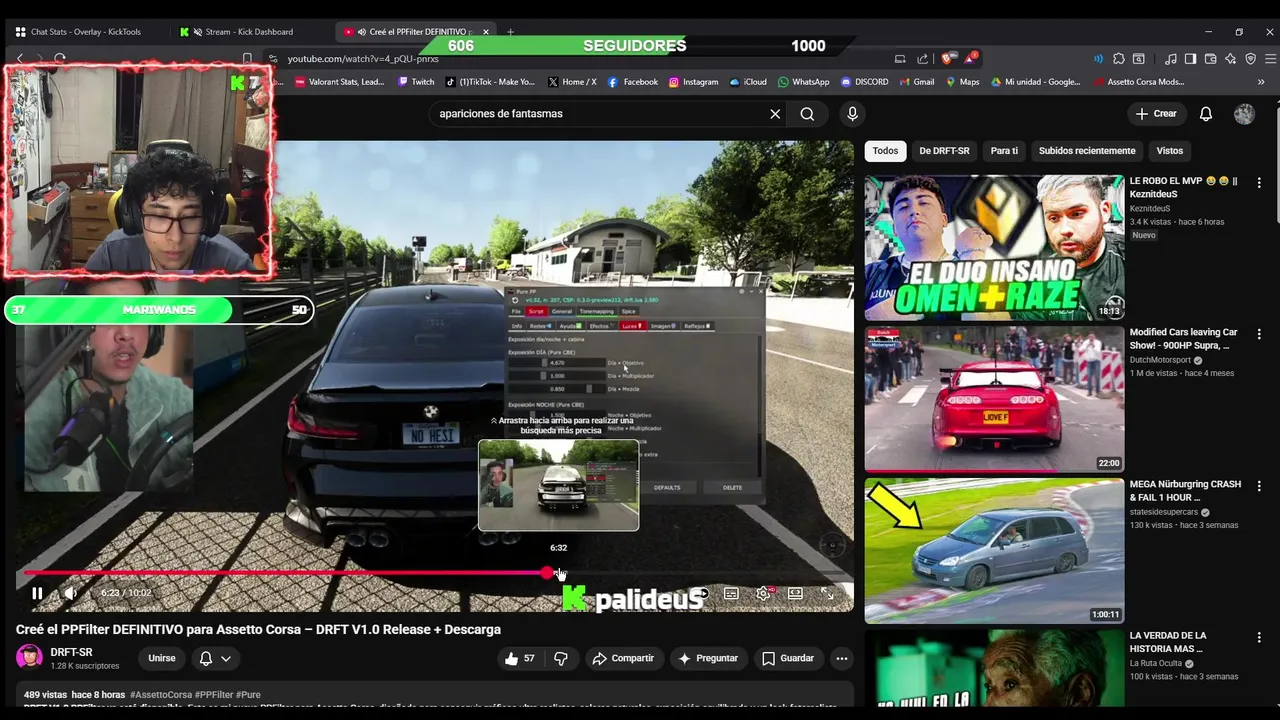Image resolution: width=1280 pixels, height=720 pixels.
Task: Open MEGA Nürburgring CRASH video thumbnail
Action: coord(994,550)
